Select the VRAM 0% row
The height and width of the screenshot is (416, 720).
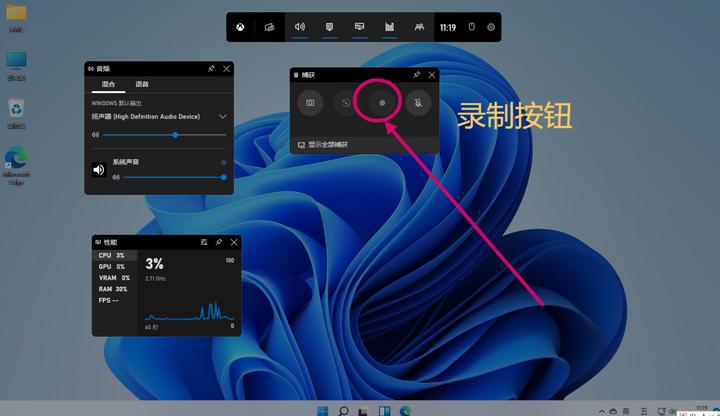(115, 278)
